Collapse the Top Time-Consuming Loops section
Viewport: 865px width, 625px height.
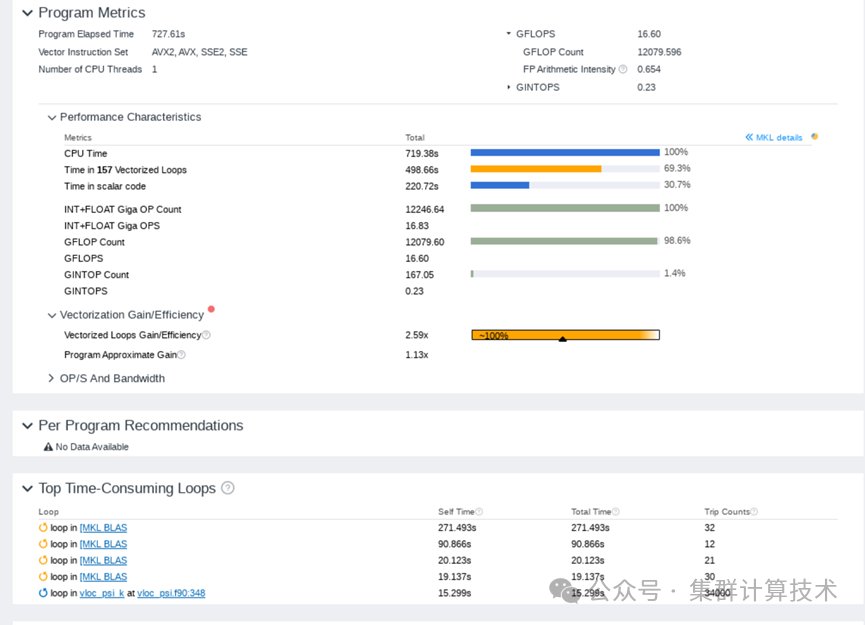pyautogui.click(x=26, y=489)
